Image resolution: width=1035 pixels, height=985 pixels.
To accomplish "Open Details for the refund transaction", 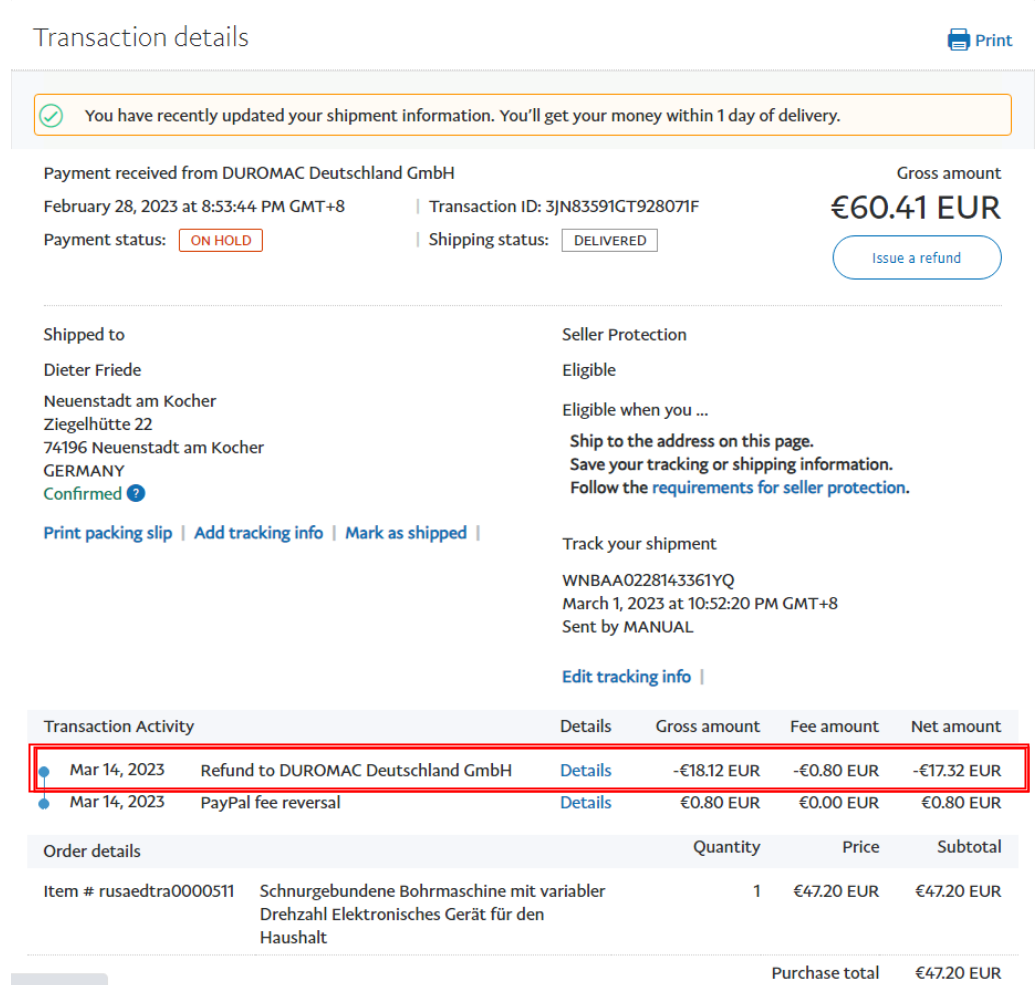I will 585,770.
